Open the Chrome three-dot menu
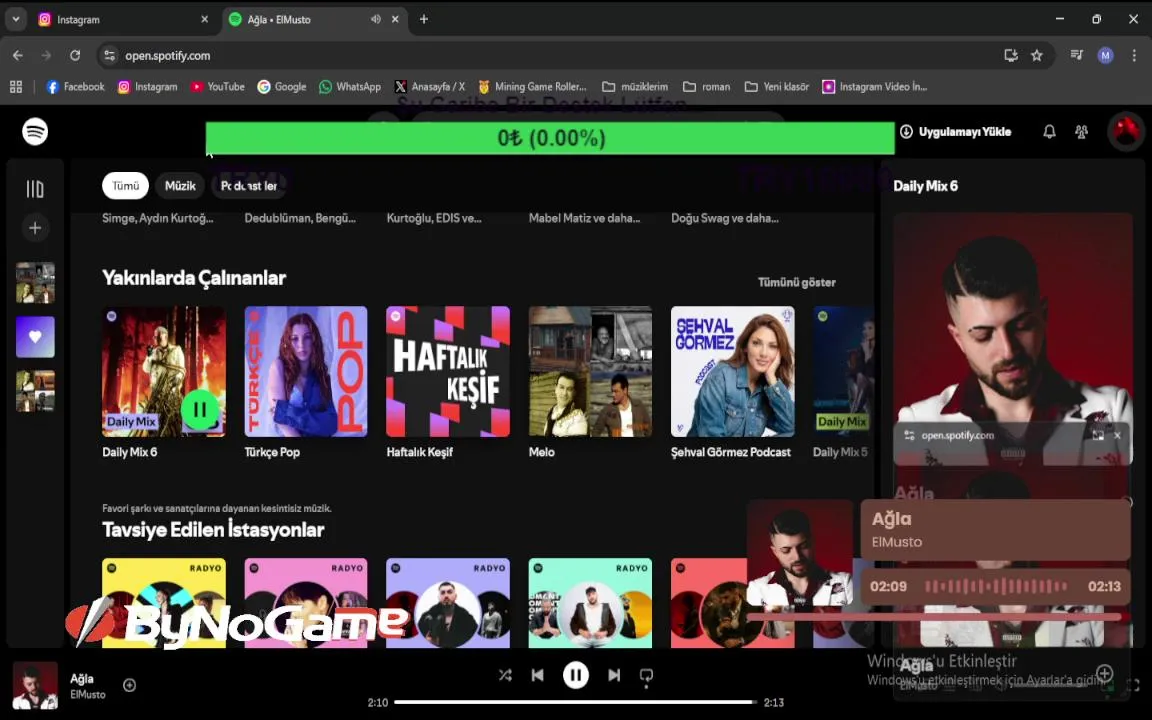Image resolution: width=1152 pixels, height=720 pixels. (1134, 55)
